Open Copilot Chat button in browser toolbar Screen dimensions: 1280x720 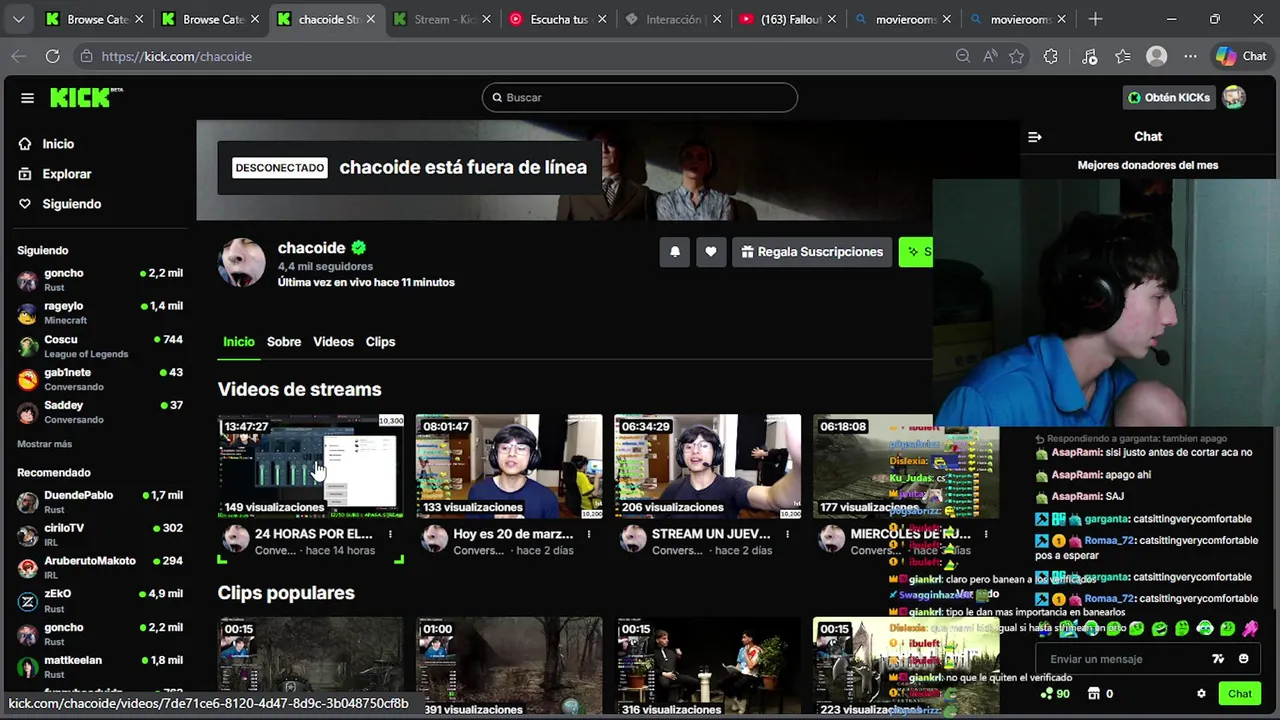click(1241, 57)
